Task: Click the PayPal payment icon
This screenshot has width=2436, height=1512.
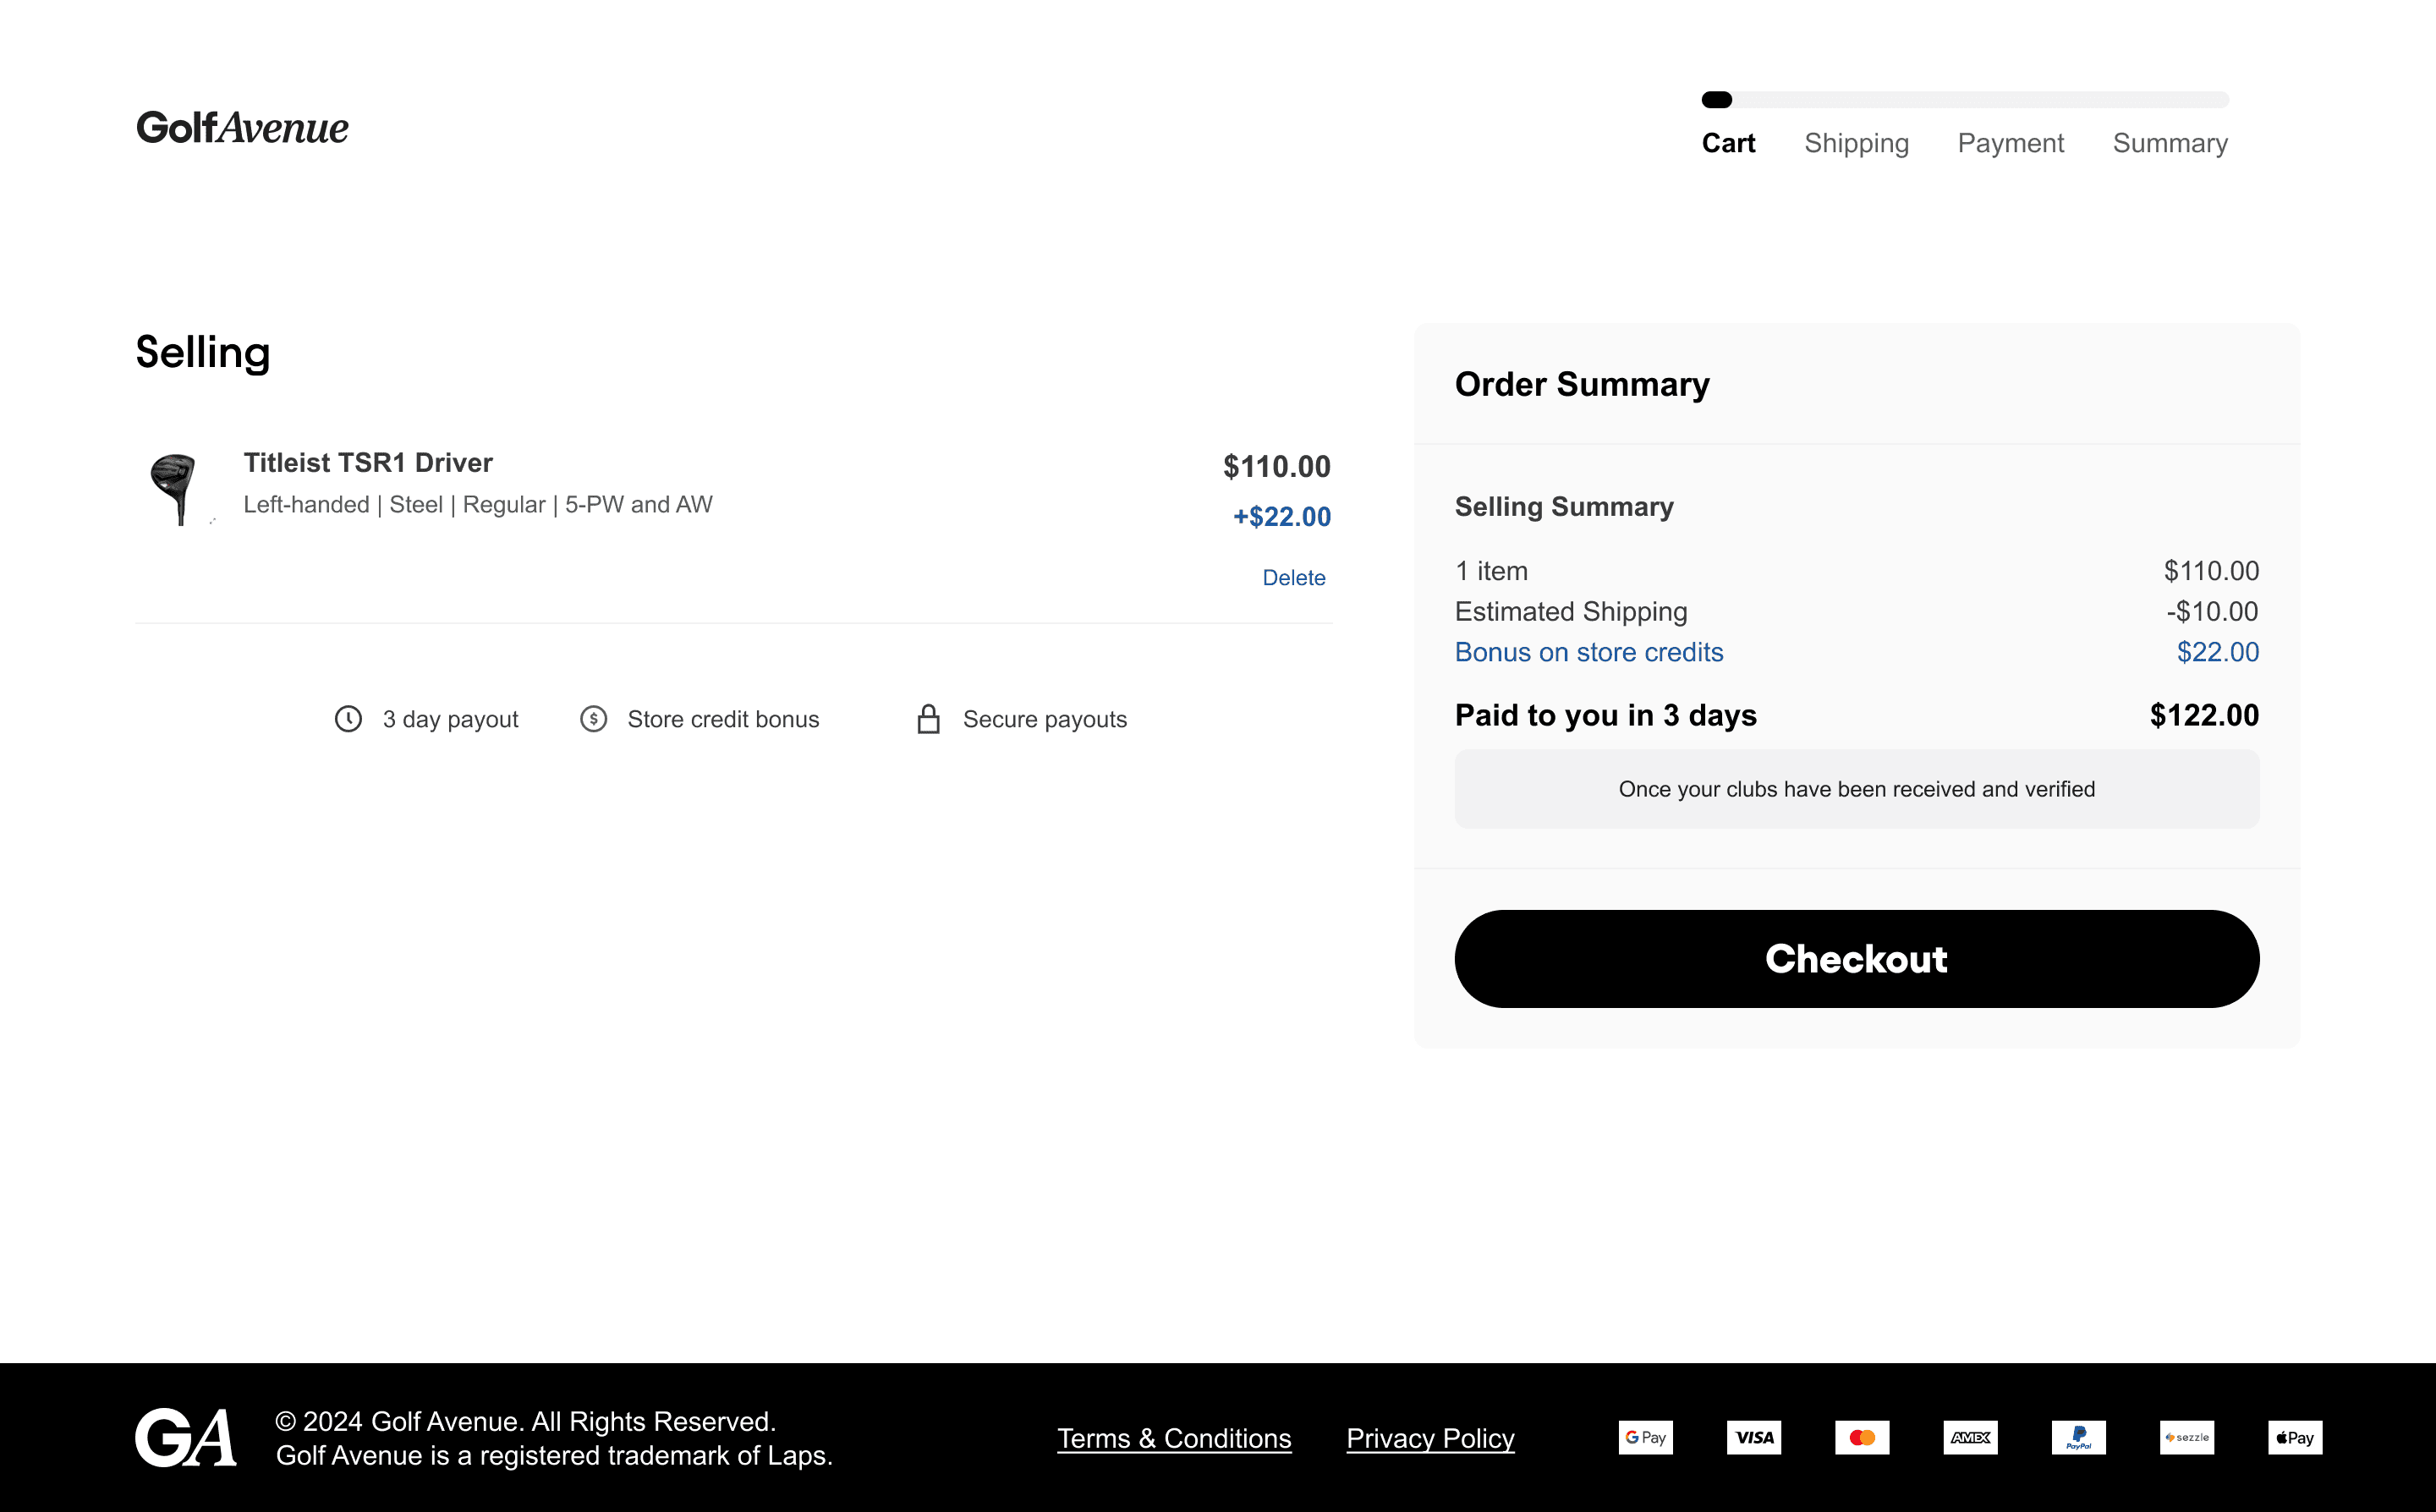Action: pyautogui.click(x=2078, y=1437)
